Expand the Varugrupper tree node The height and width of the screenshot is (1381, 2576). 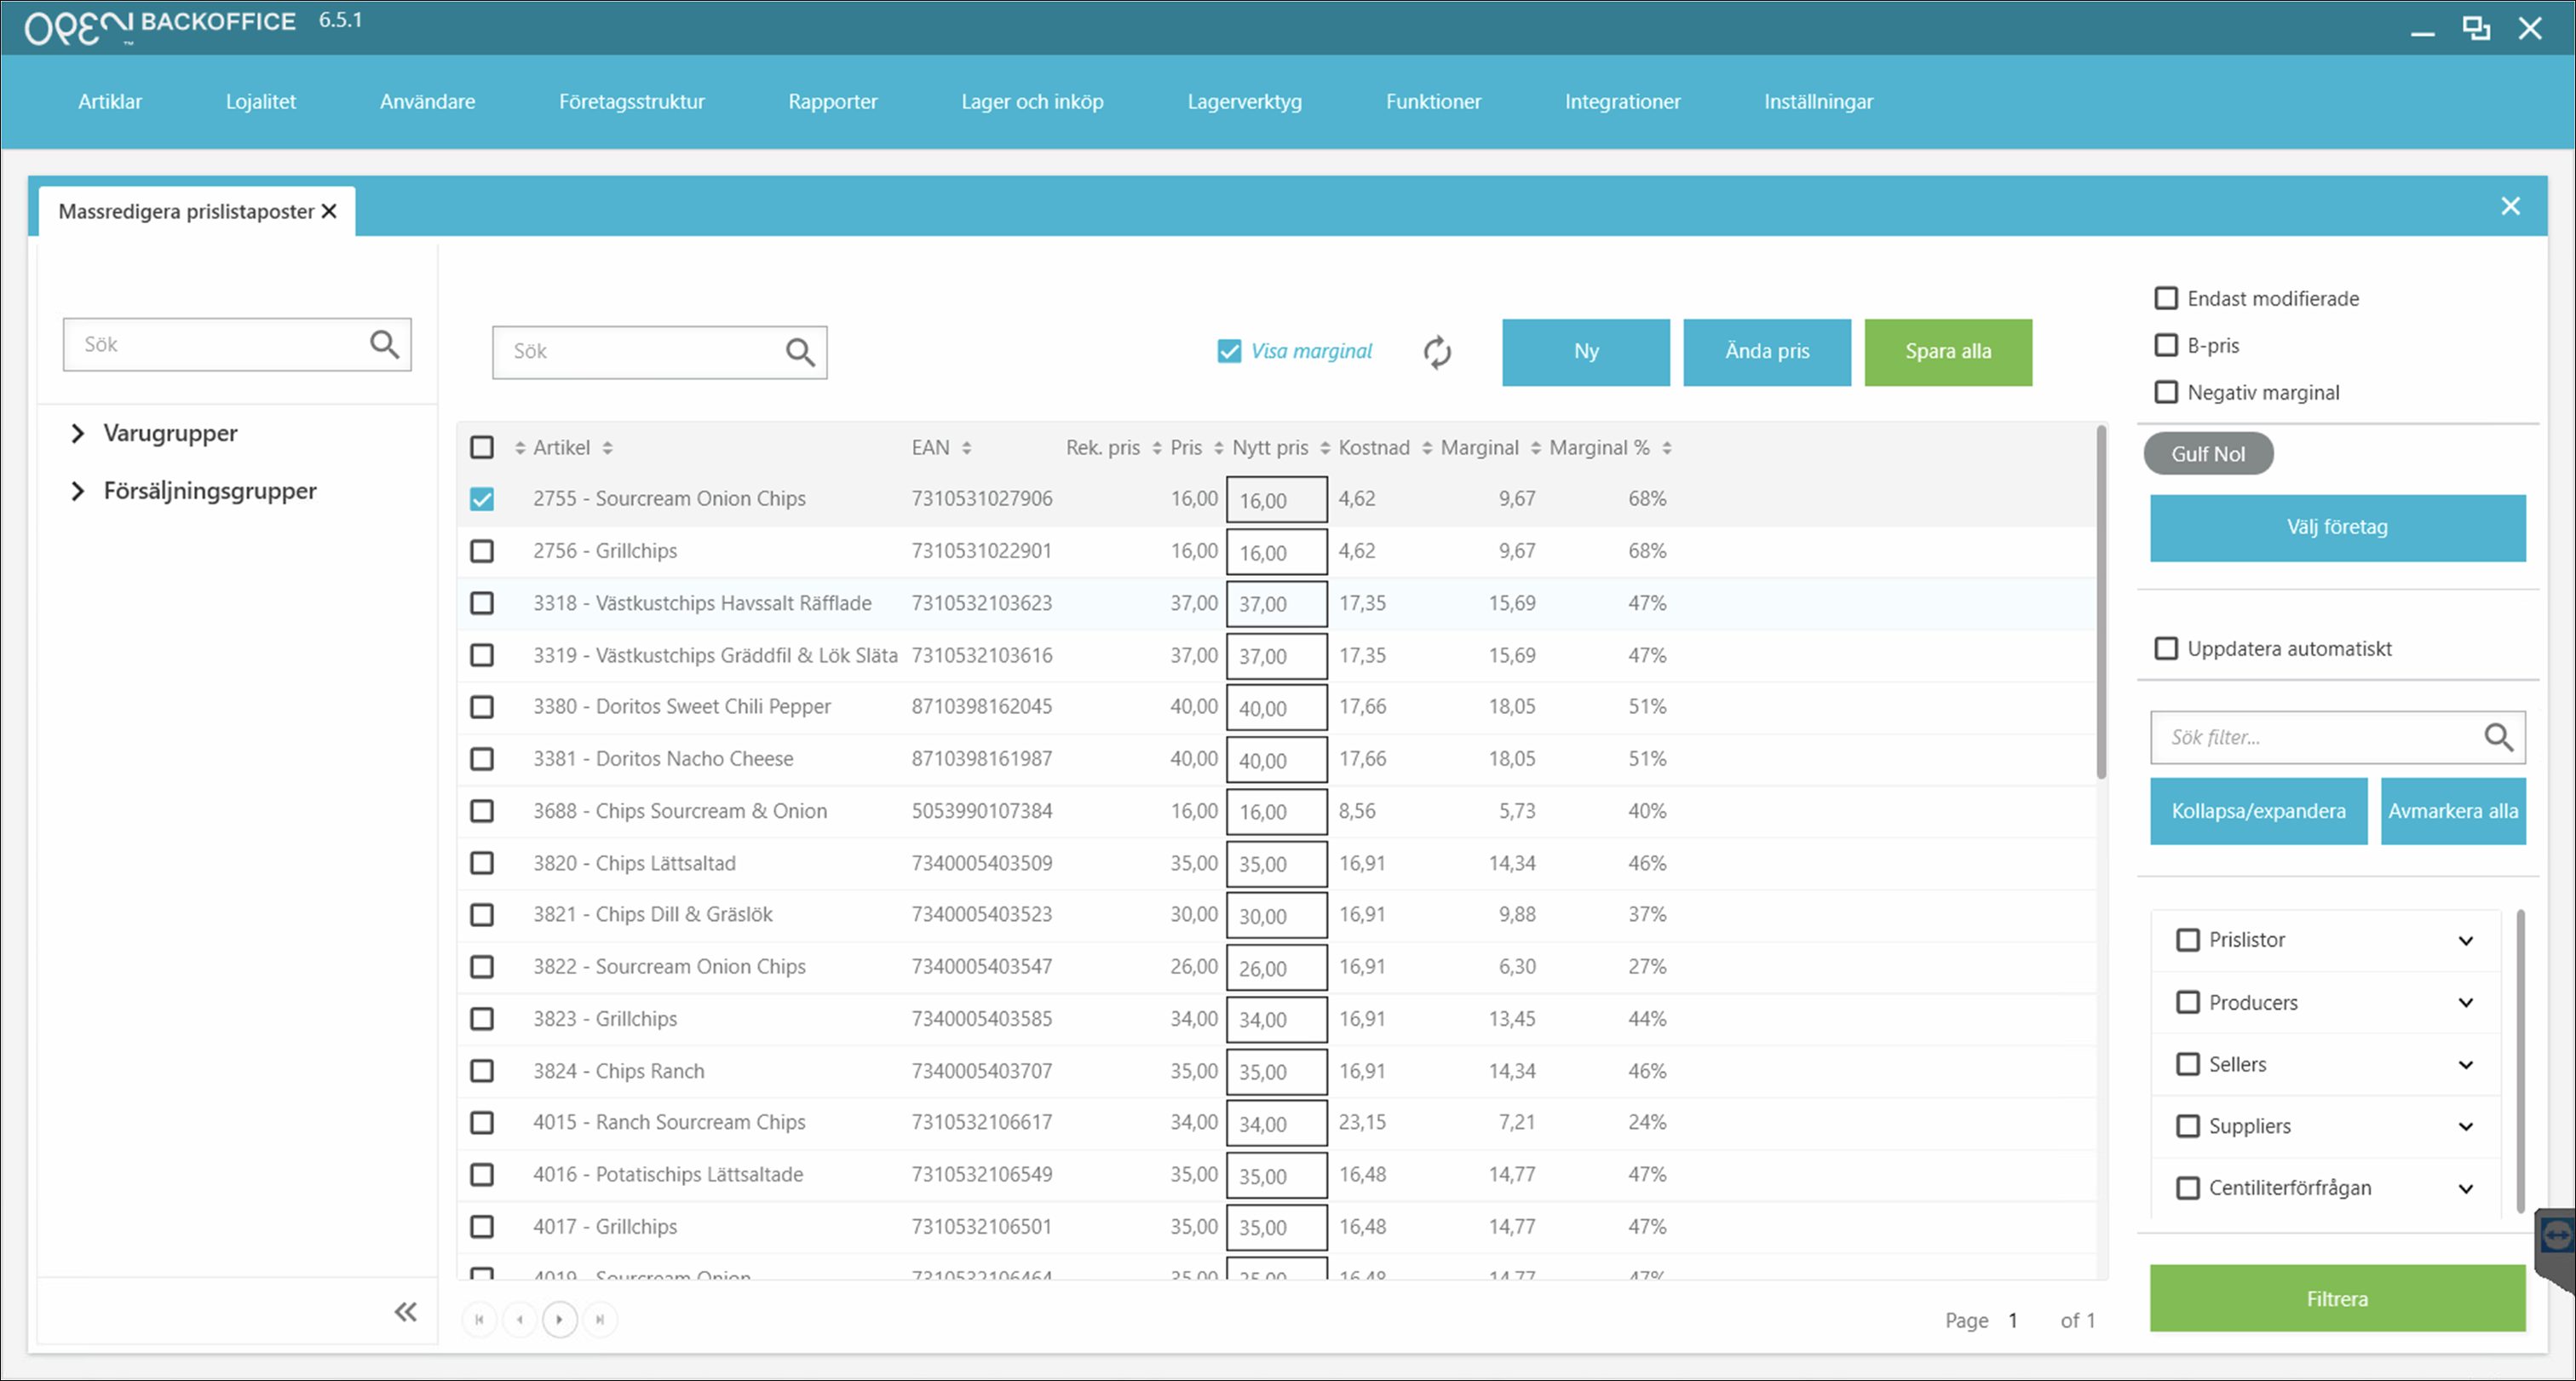coord(78,433)
